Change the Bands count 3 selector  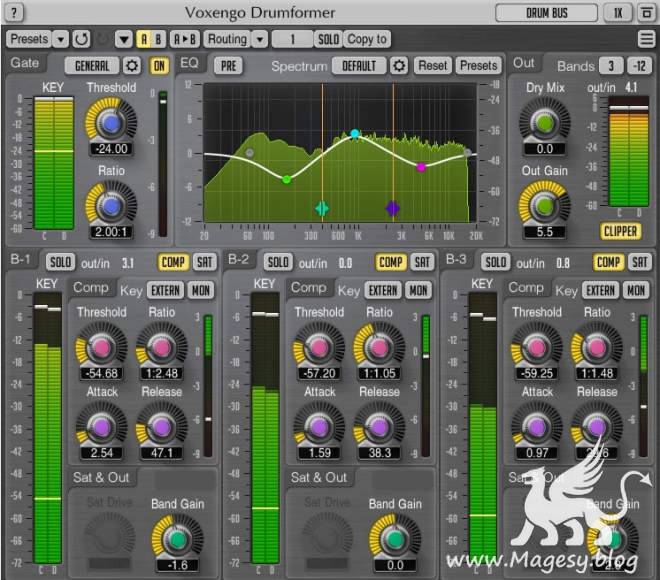pos(611,66)
